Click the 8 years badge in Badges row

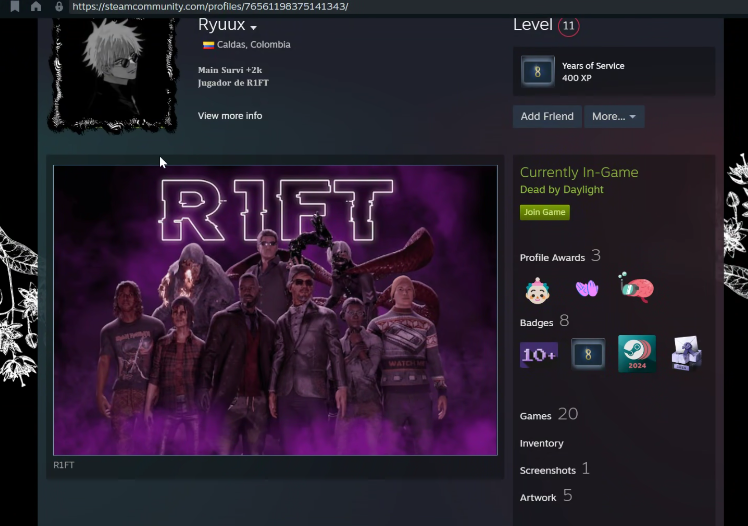click(588, 354)
